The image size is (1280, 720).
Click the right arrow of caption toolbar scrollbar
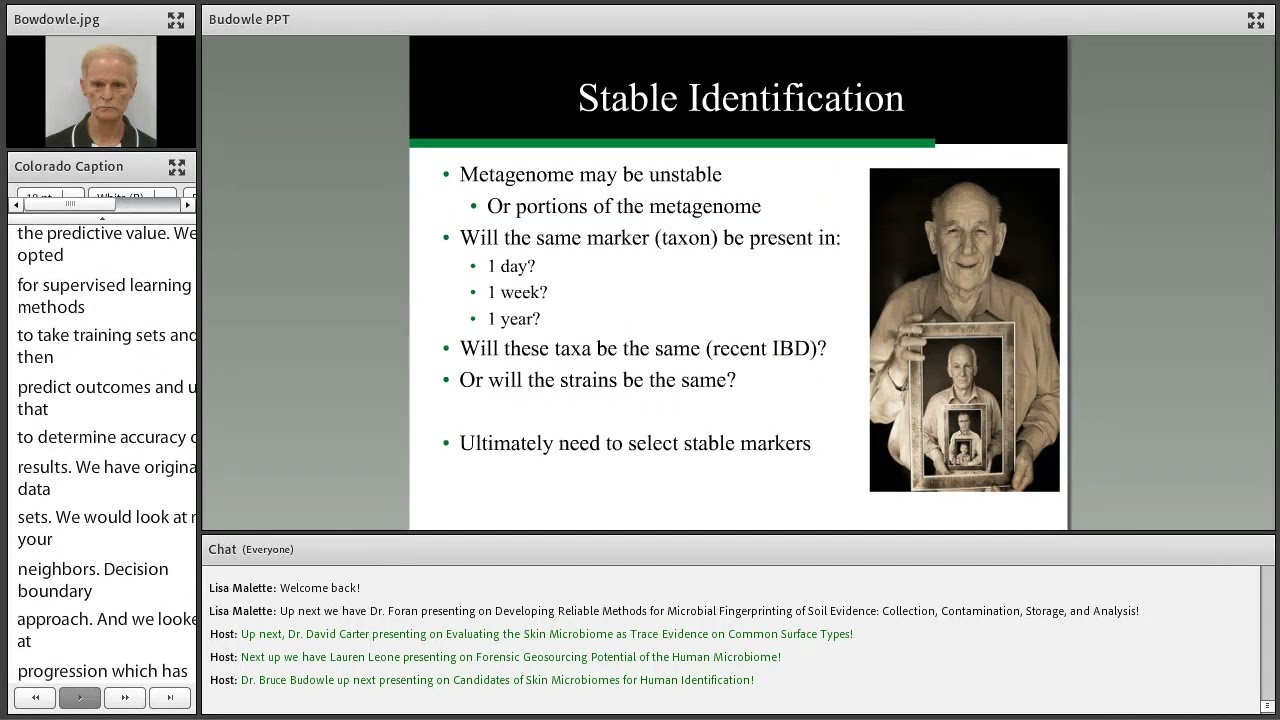(187, 205)
